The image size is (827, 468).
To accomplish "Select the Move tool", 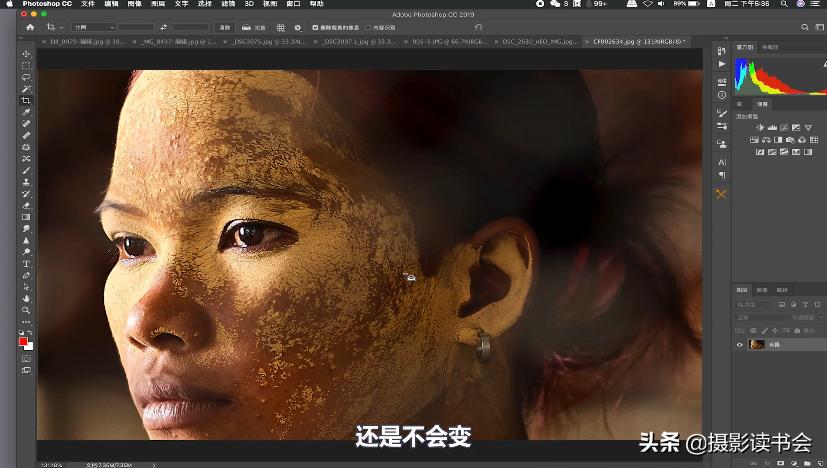I will pyautogui.click(x=26, y=54).
